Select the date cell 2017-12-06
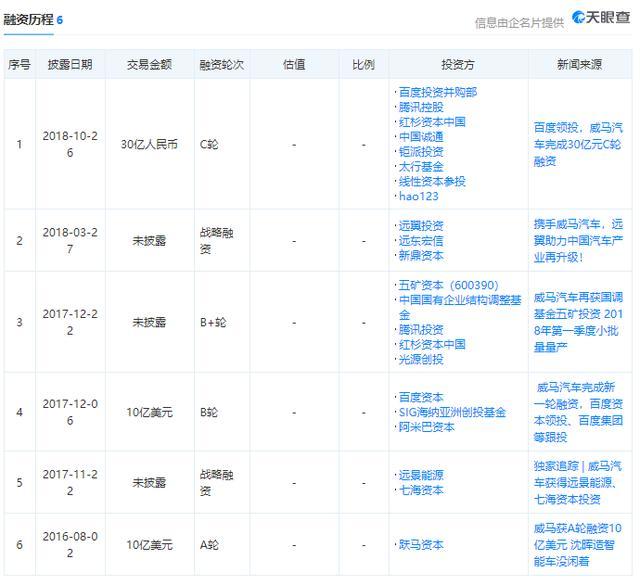 (x=70, y=412)
